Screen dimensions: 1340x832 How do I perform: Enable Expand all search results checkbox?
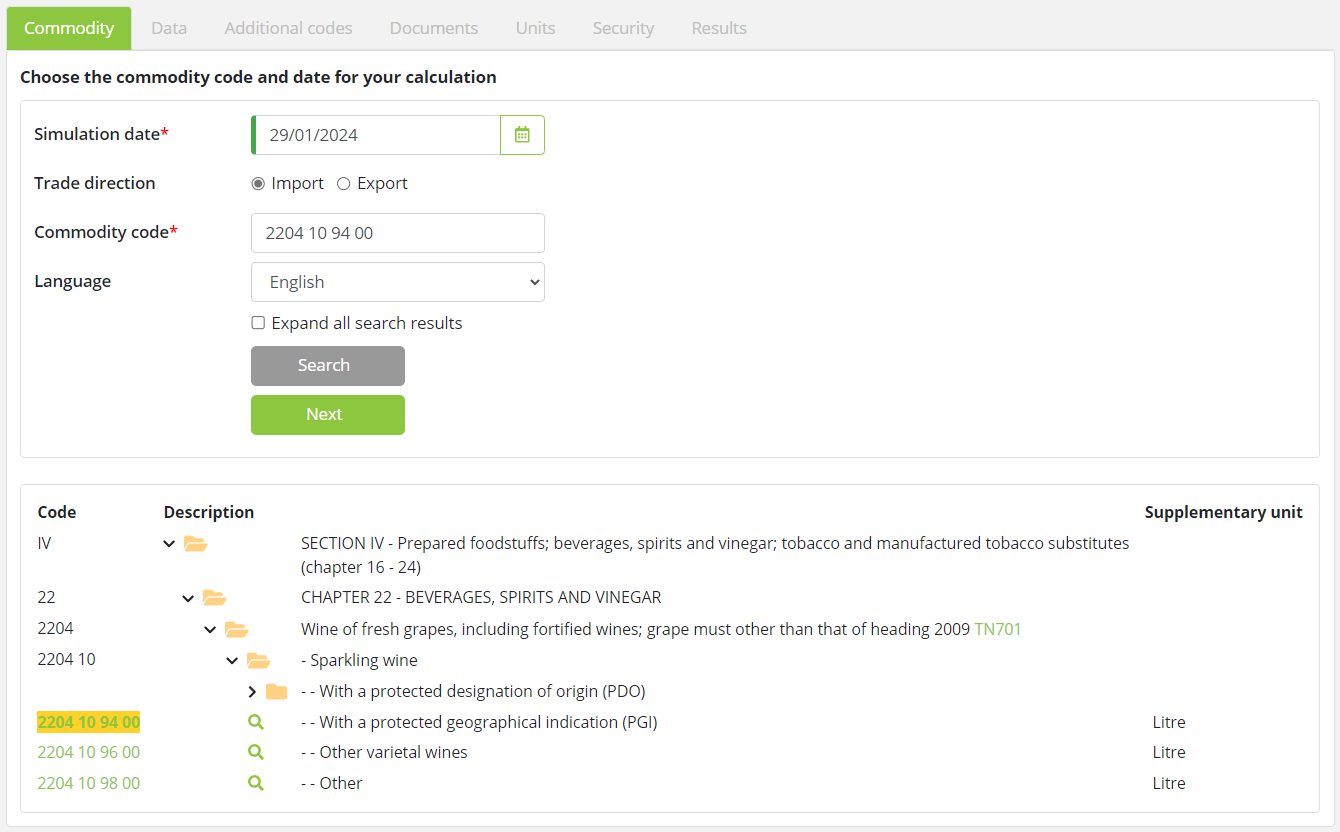258,323
